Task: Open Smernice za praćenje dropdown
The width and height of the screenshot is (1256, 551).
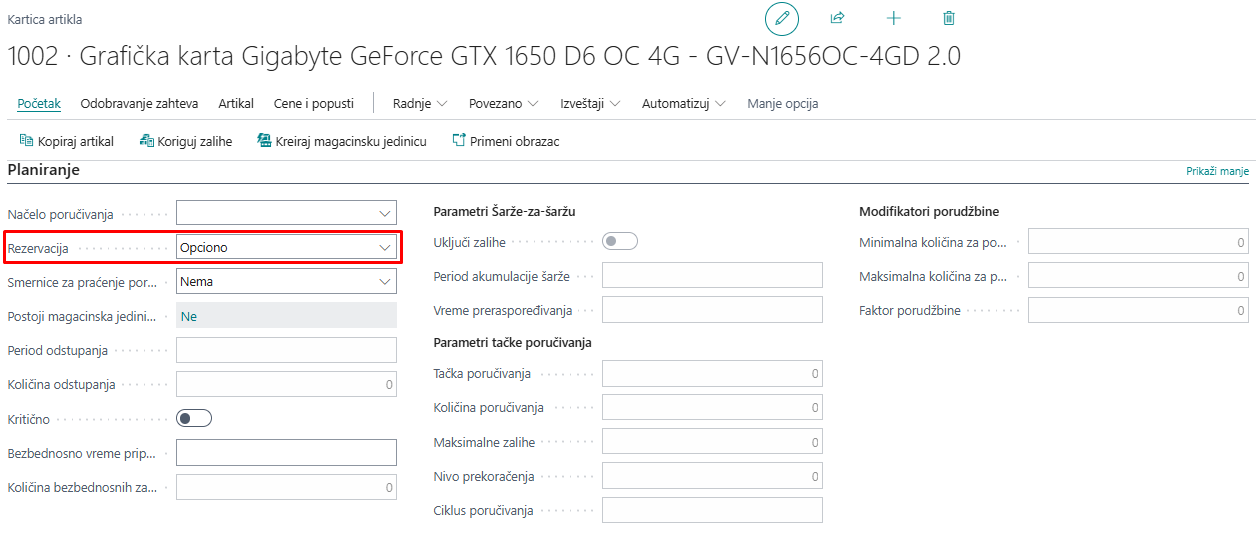Action: (x=286, y=282)
